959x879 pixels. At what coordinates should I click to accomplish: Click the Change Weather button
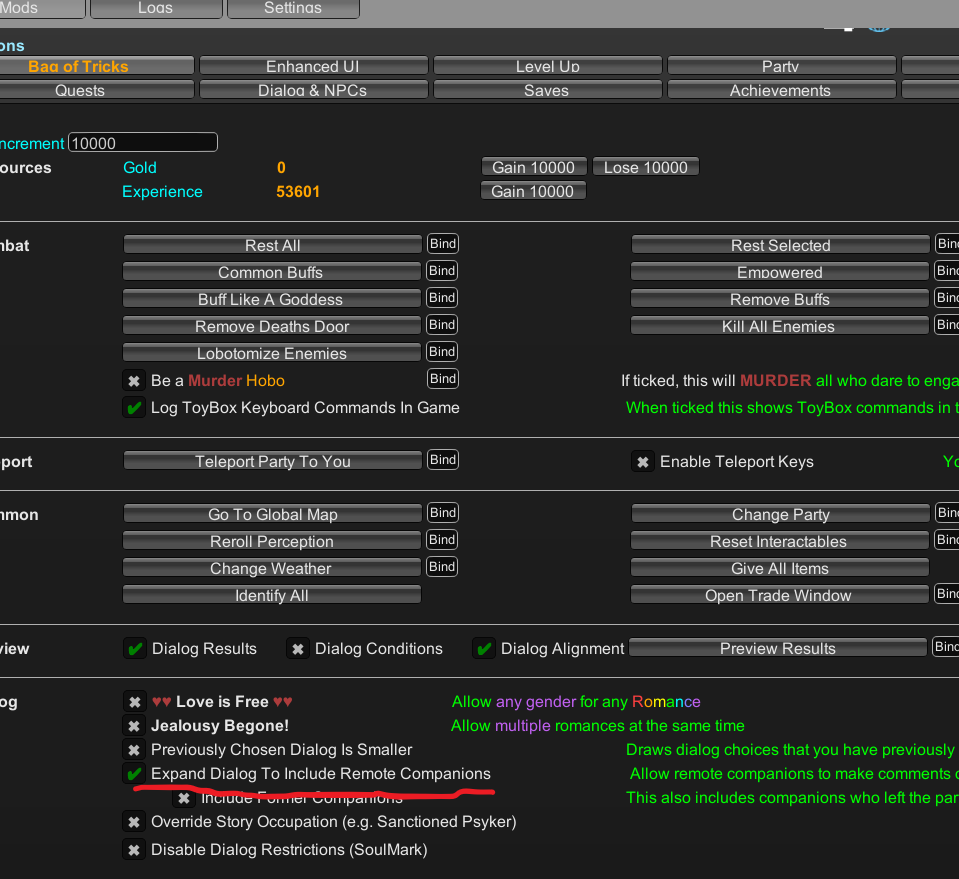pos(272,568)
